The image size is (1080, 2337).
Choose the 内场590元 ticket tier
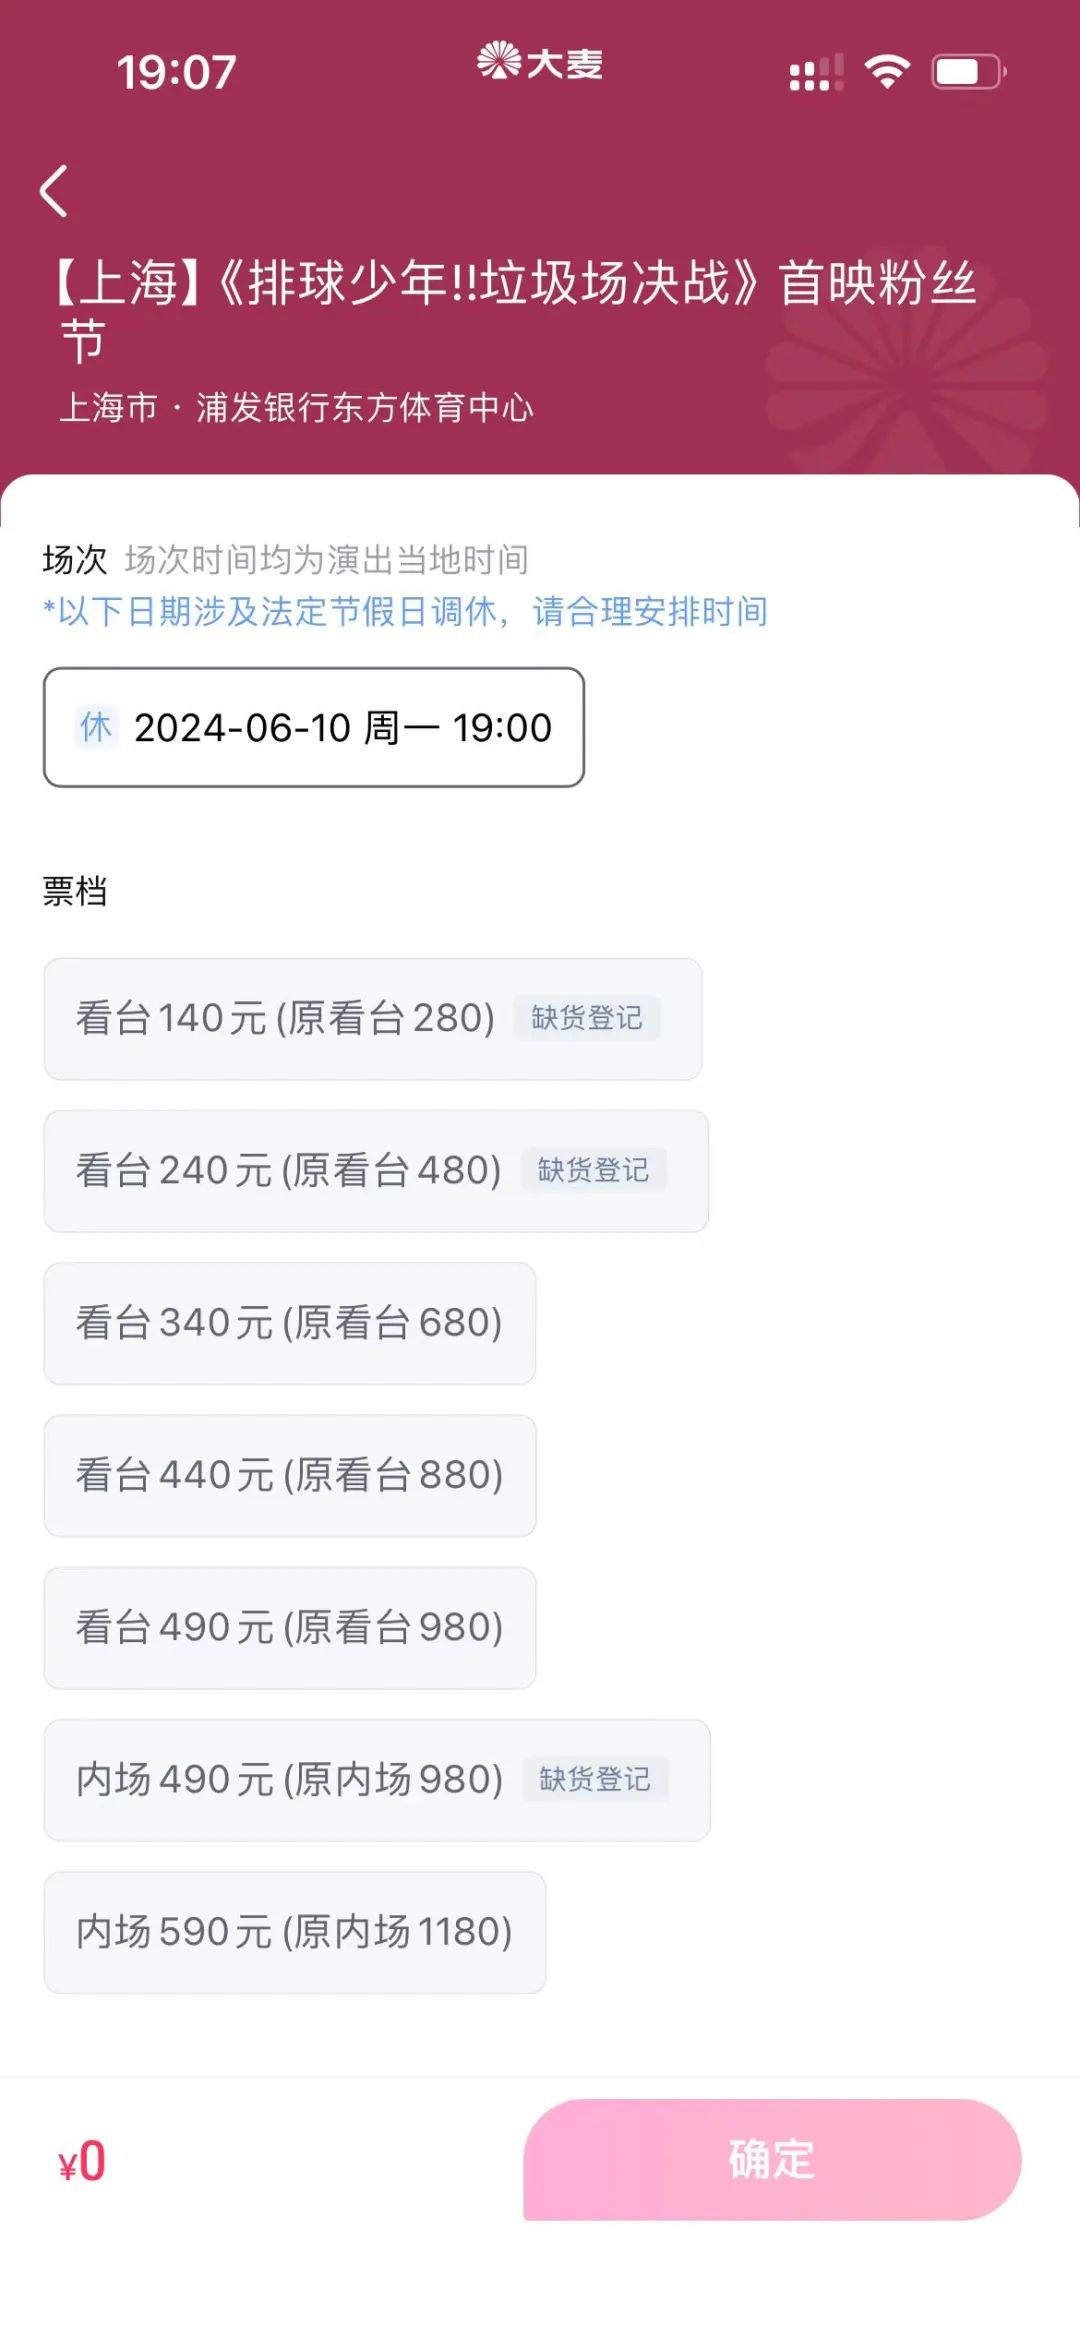pyautogui.click(x=294, y=1932)
